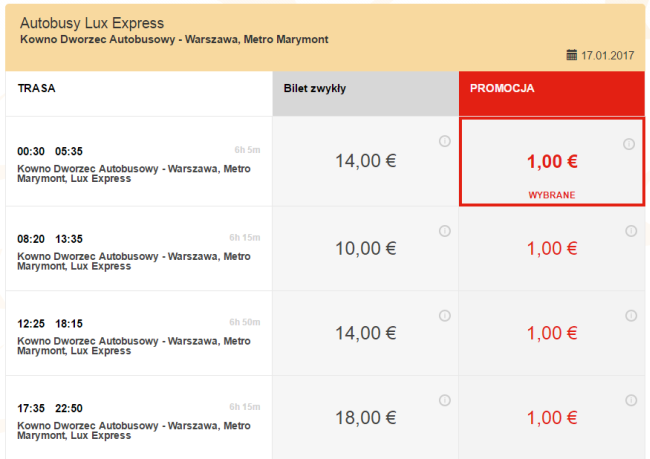Image resolution: width=650 pixels, height=459 pixels.
Task: Click calendar icon next to 17.01.2017
Action: pos(572,54)
